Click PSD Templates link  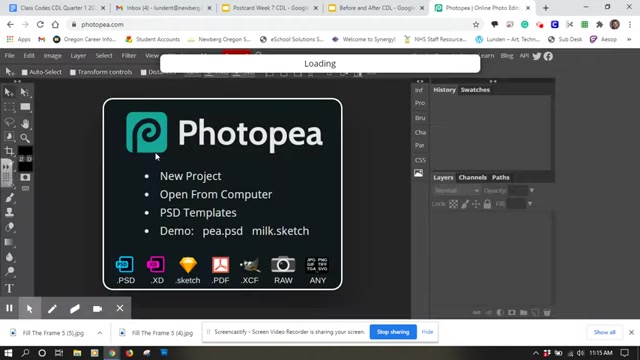198,213
